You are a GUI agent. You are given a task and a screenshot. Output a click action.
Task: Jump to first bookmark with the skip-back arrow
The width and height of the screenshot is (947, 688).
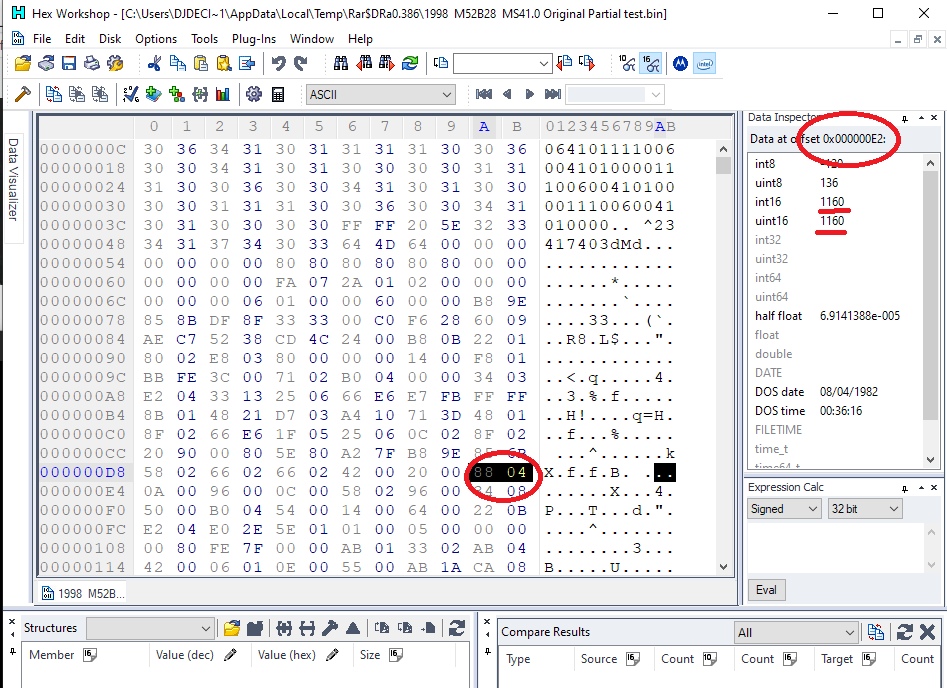pyautogui.click(x=484, y=94)
